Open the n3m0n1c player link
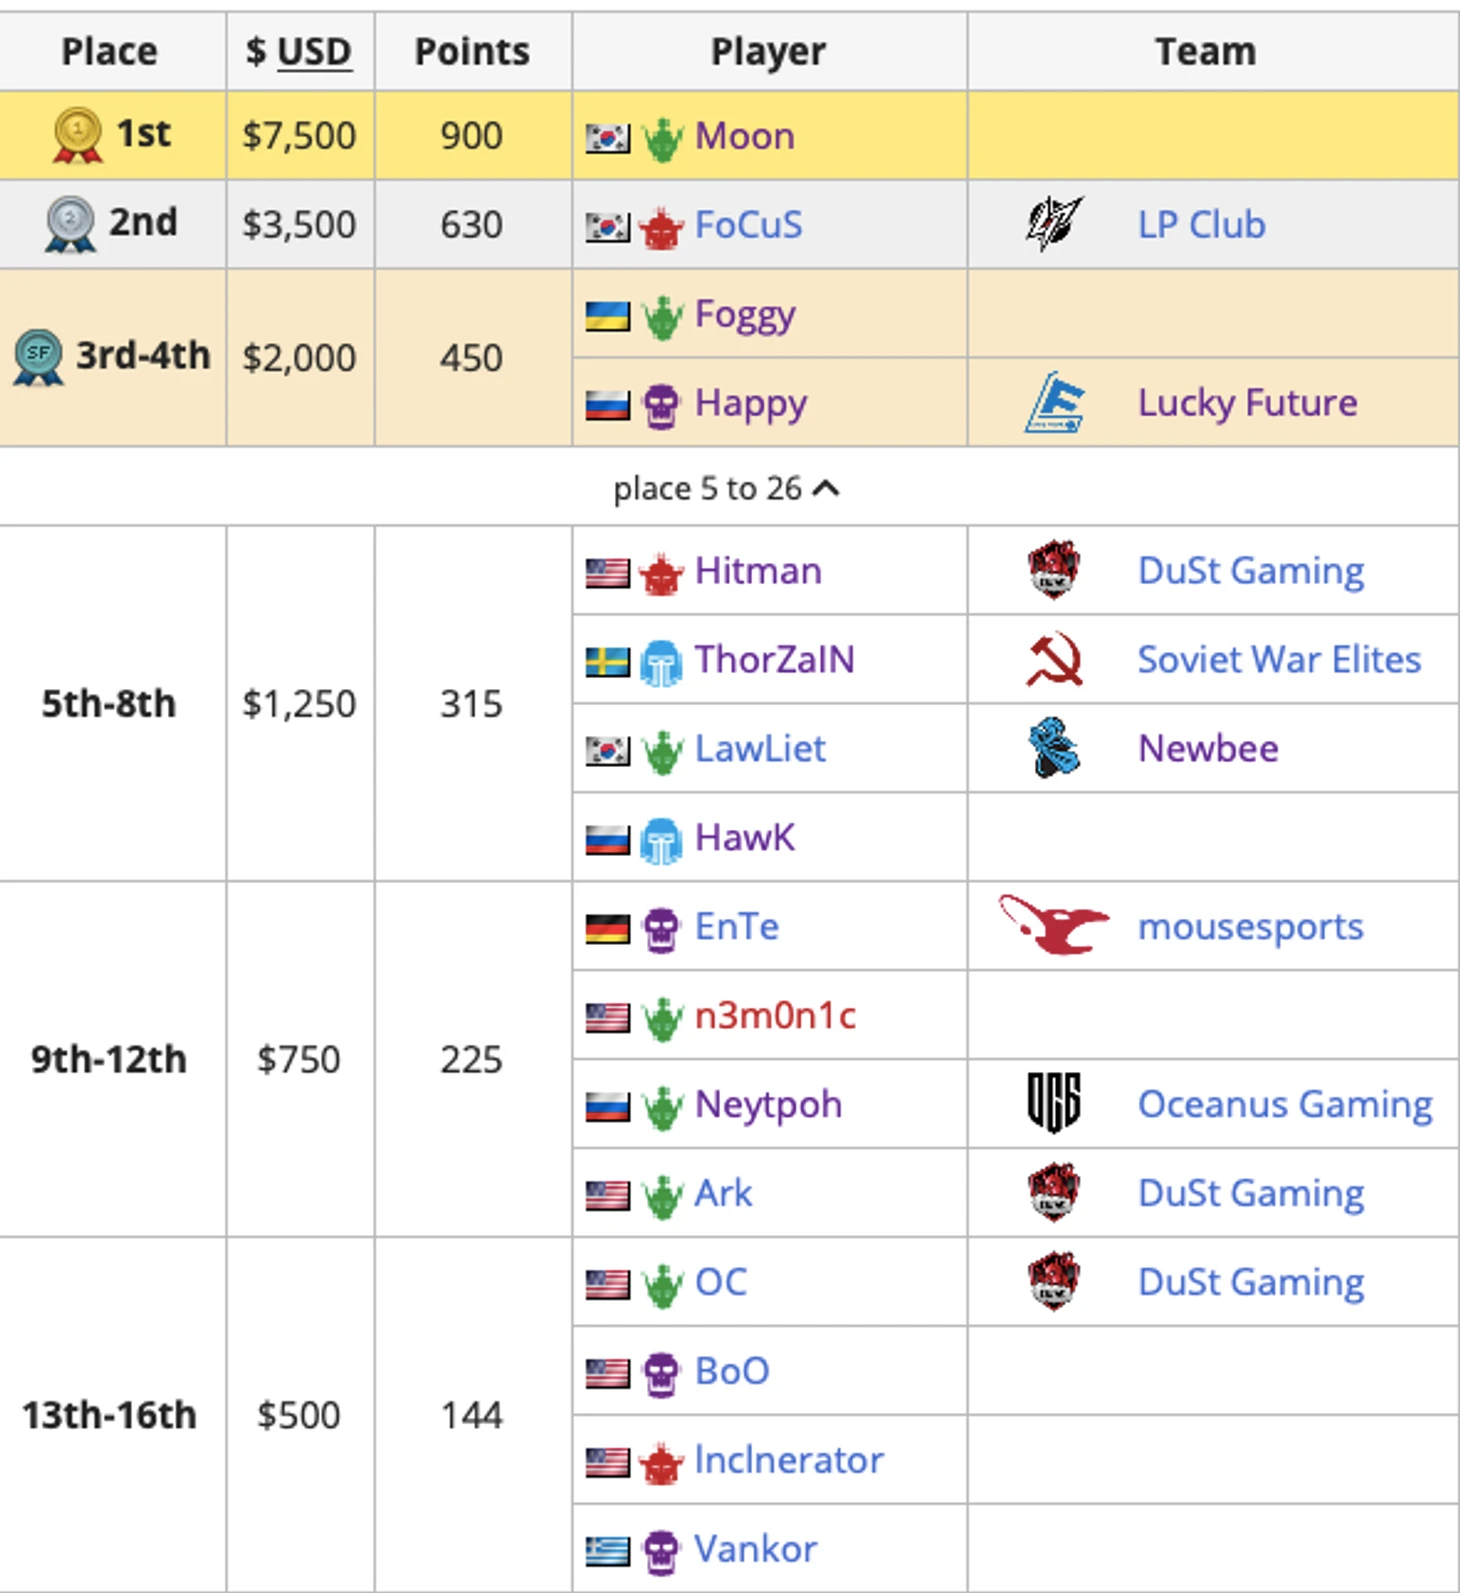Viewport: 1460px width, 1593px height. [775, 1016]
